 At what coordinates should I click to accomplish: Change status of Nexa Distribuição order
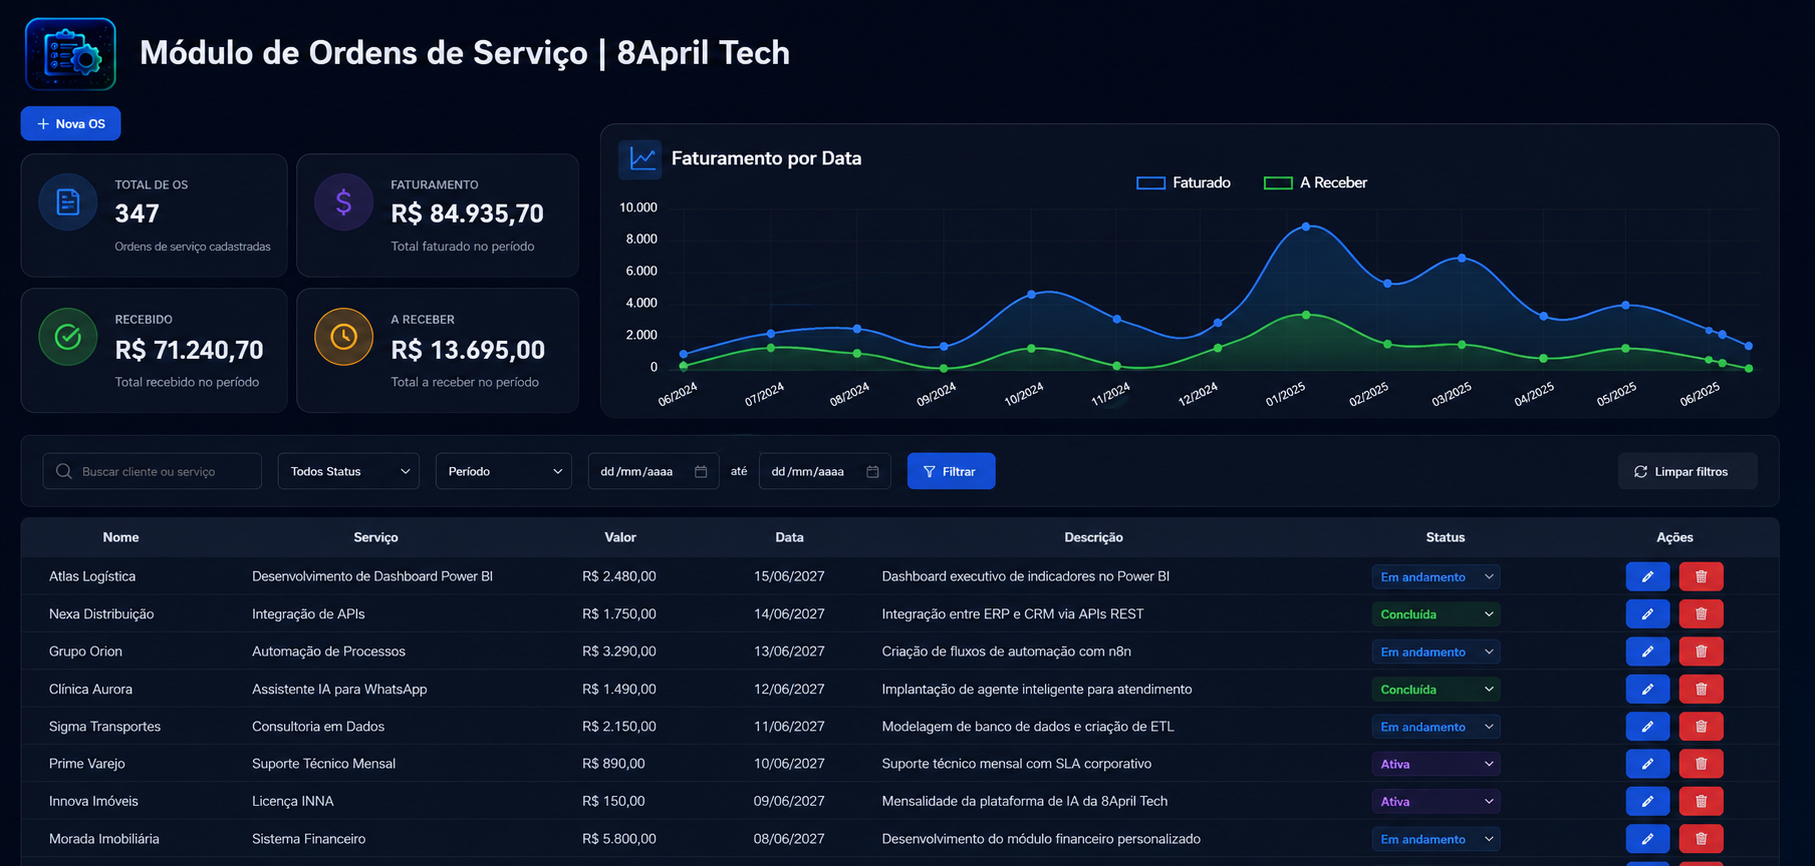[x=1436, y=614]
